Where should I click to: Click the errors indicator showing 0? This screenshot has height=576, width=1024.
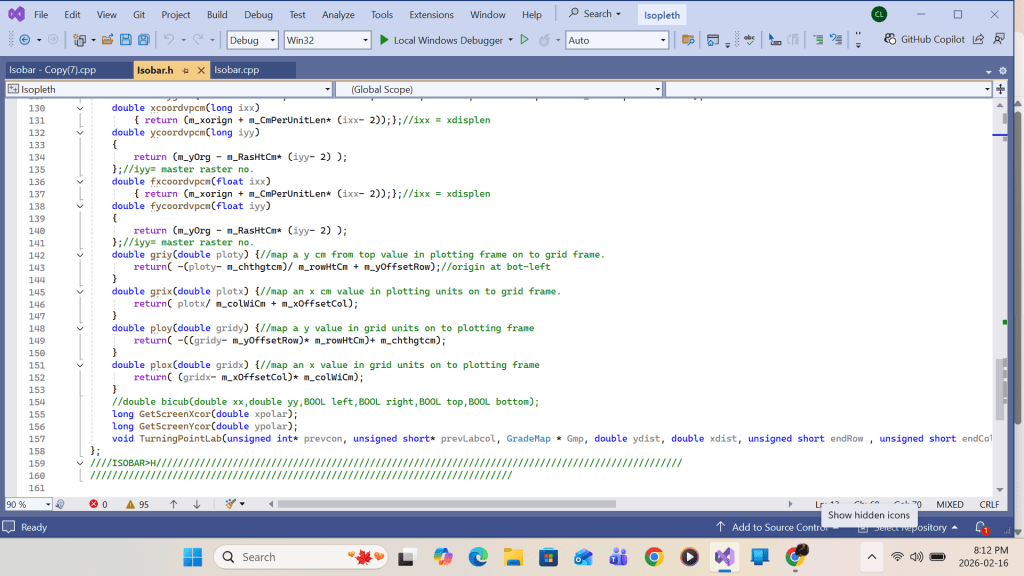coord(98,504)
